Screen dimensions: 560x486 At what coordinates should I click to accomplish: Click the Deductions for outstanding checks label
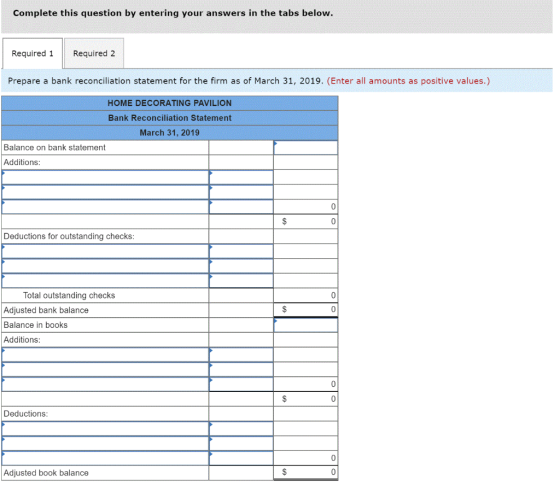click(x=69, y=236)
